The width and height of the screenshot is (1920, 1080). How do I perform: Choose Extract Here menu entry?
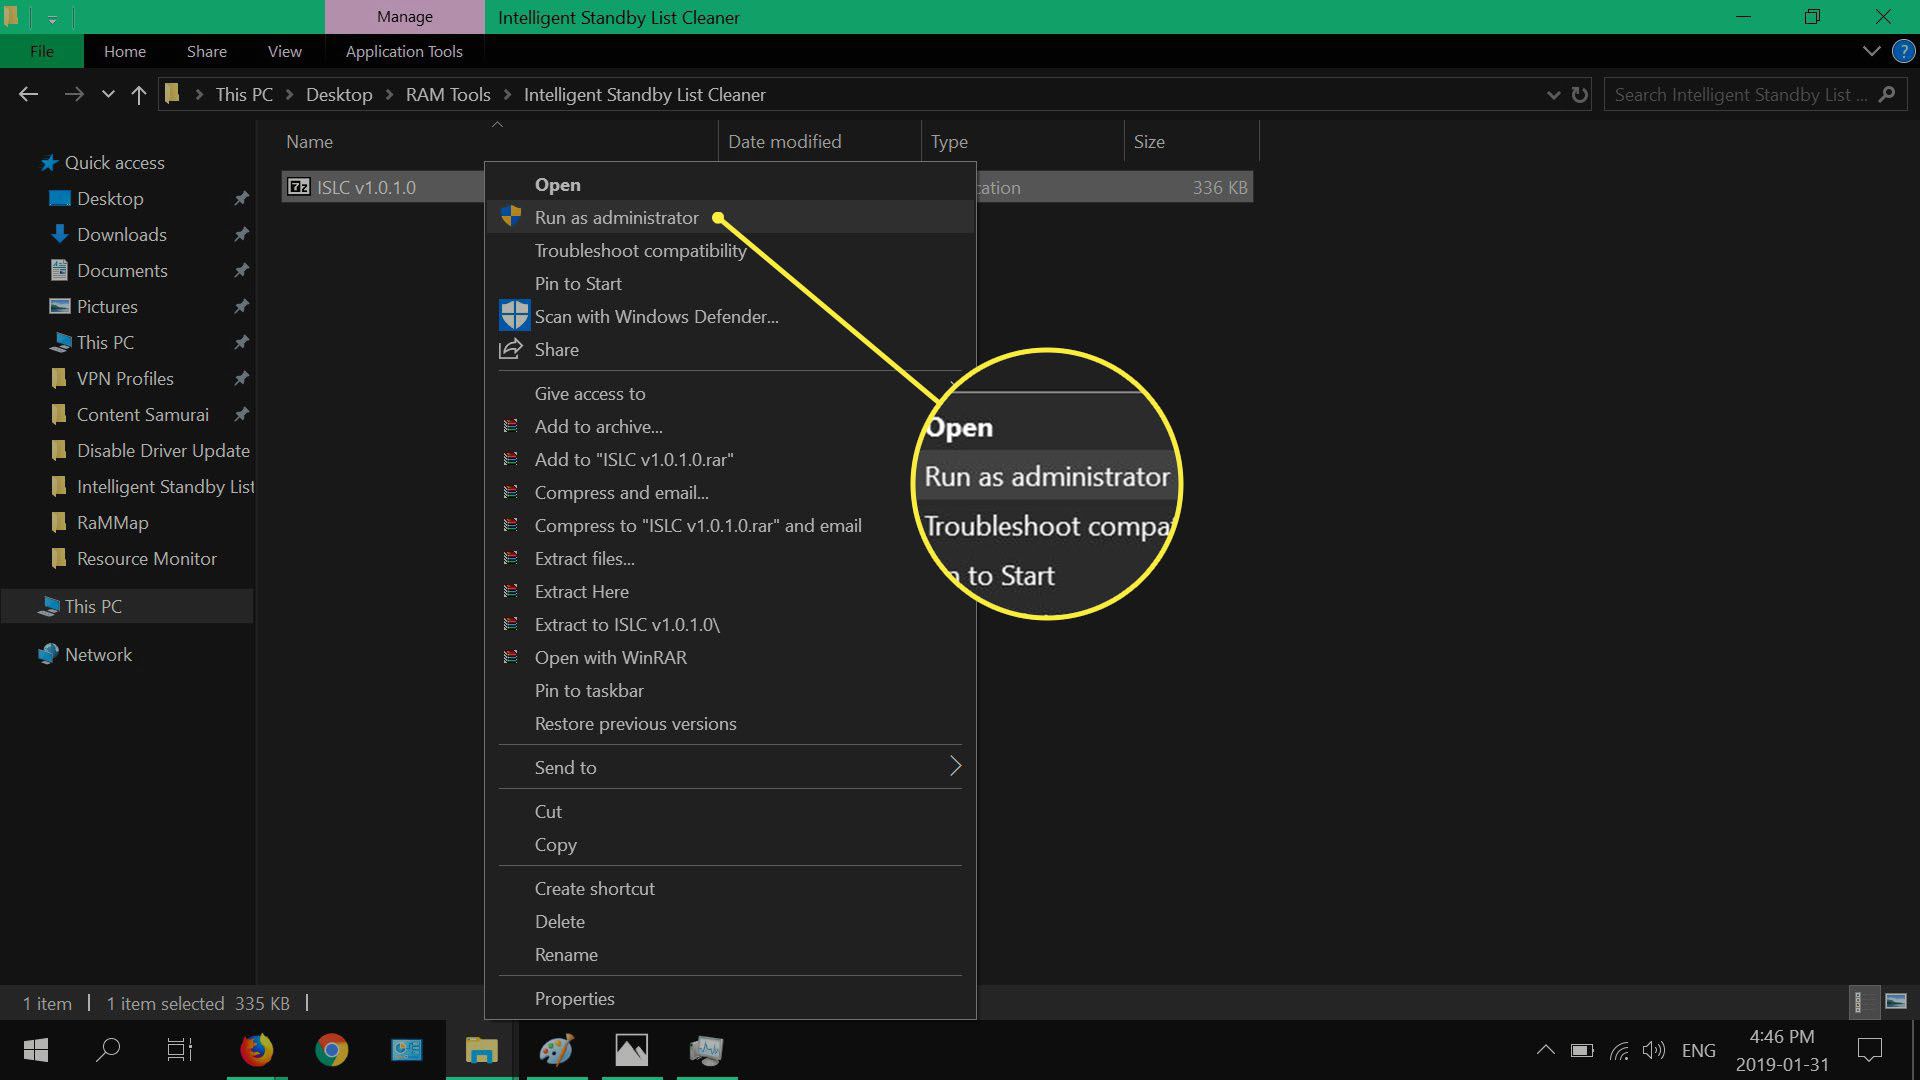click(x=730, y=591)
